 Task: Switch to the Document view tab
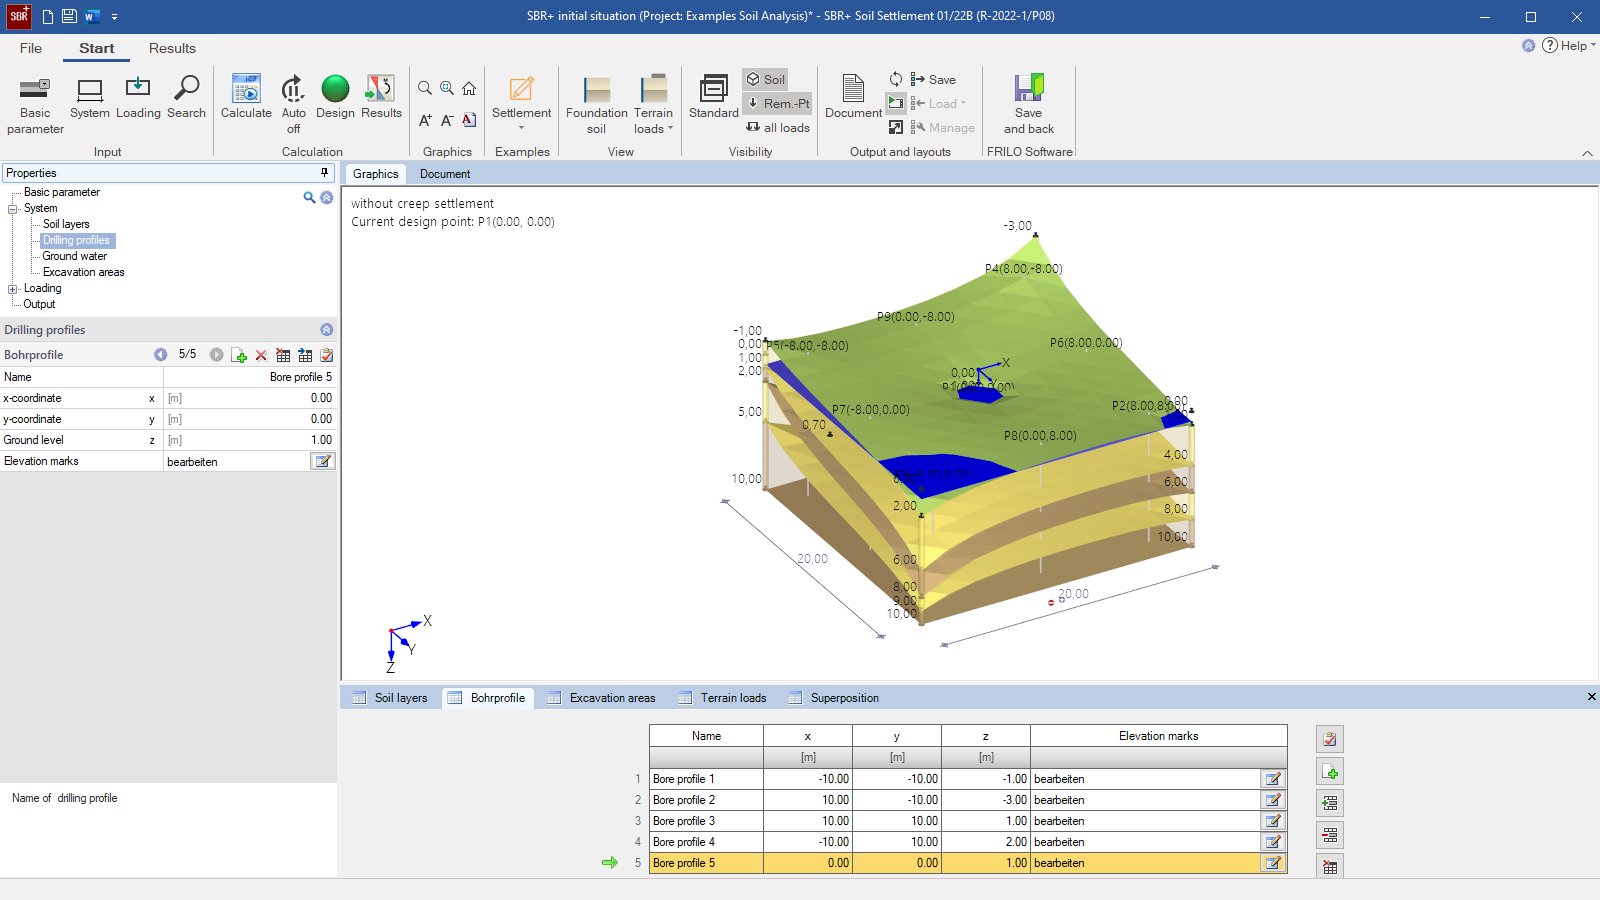point(445,174)
